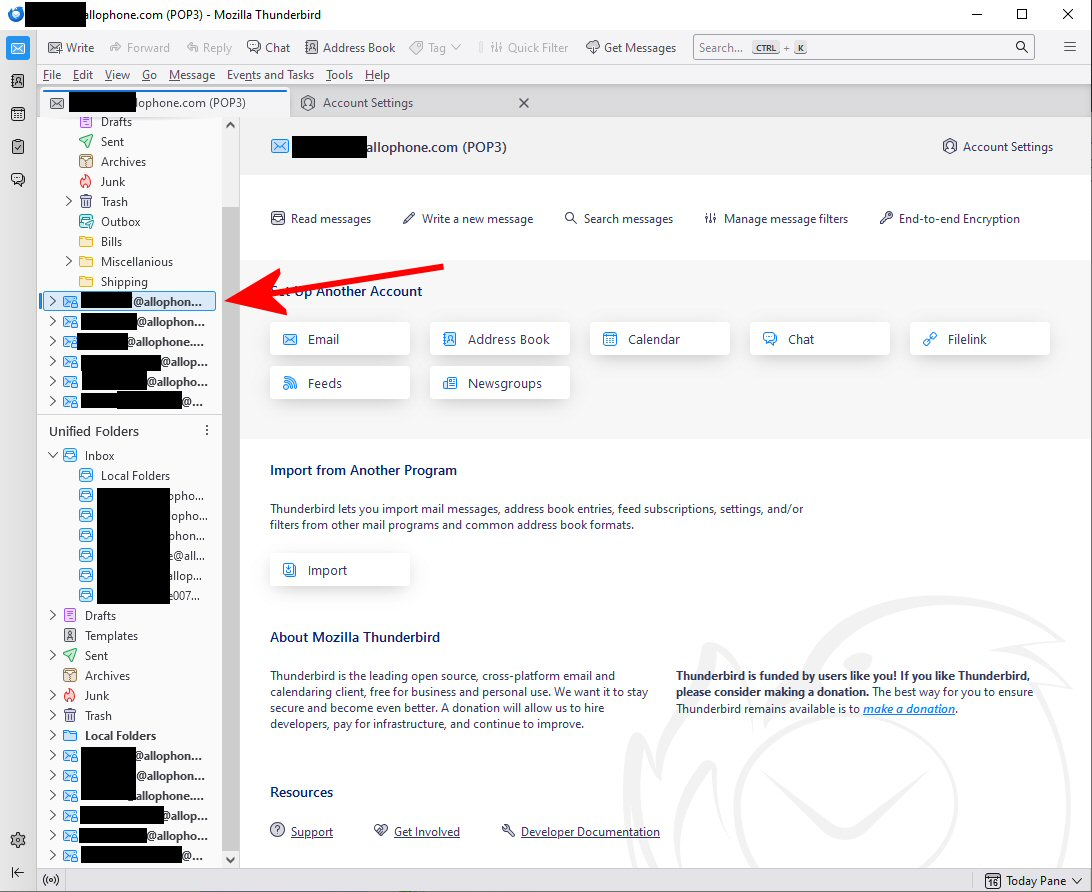Image resolution: width=1092 pixels, height=892 pixels.
Task: Open the Unified Folders options menu
Action: tap(207, 431)
